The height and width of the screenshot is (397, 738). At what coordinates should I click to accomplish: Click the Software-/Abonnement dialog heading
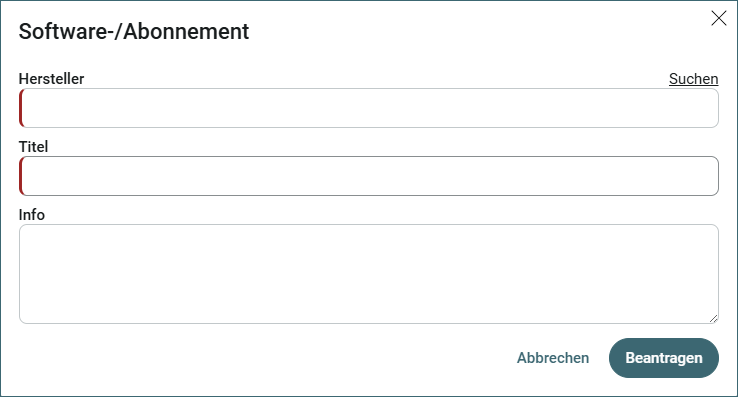[134, 32]
